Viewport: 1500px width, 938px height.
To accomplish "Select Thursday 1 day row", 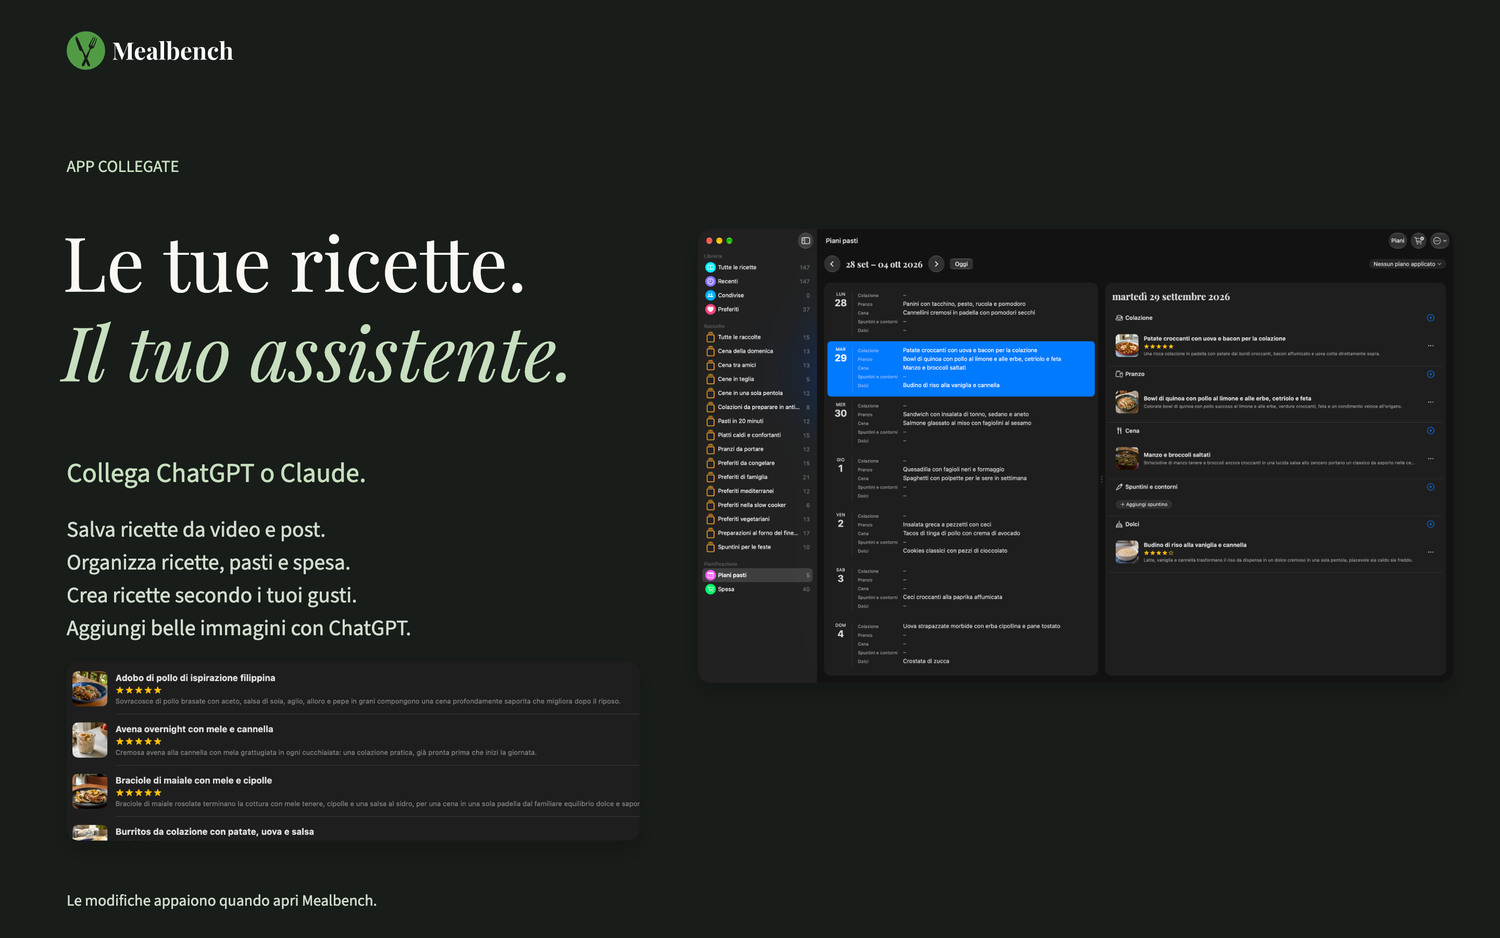I will point(961,478).
